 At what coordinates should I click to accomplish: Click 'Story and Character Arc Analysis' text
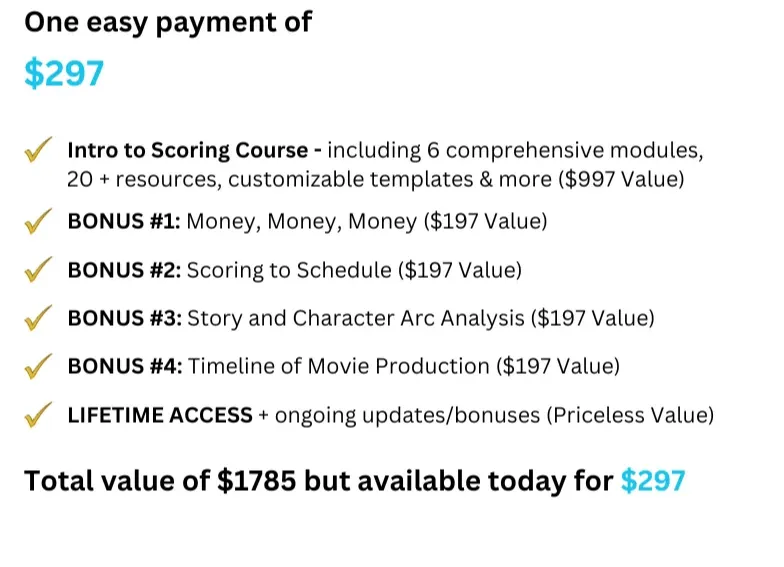356,318
